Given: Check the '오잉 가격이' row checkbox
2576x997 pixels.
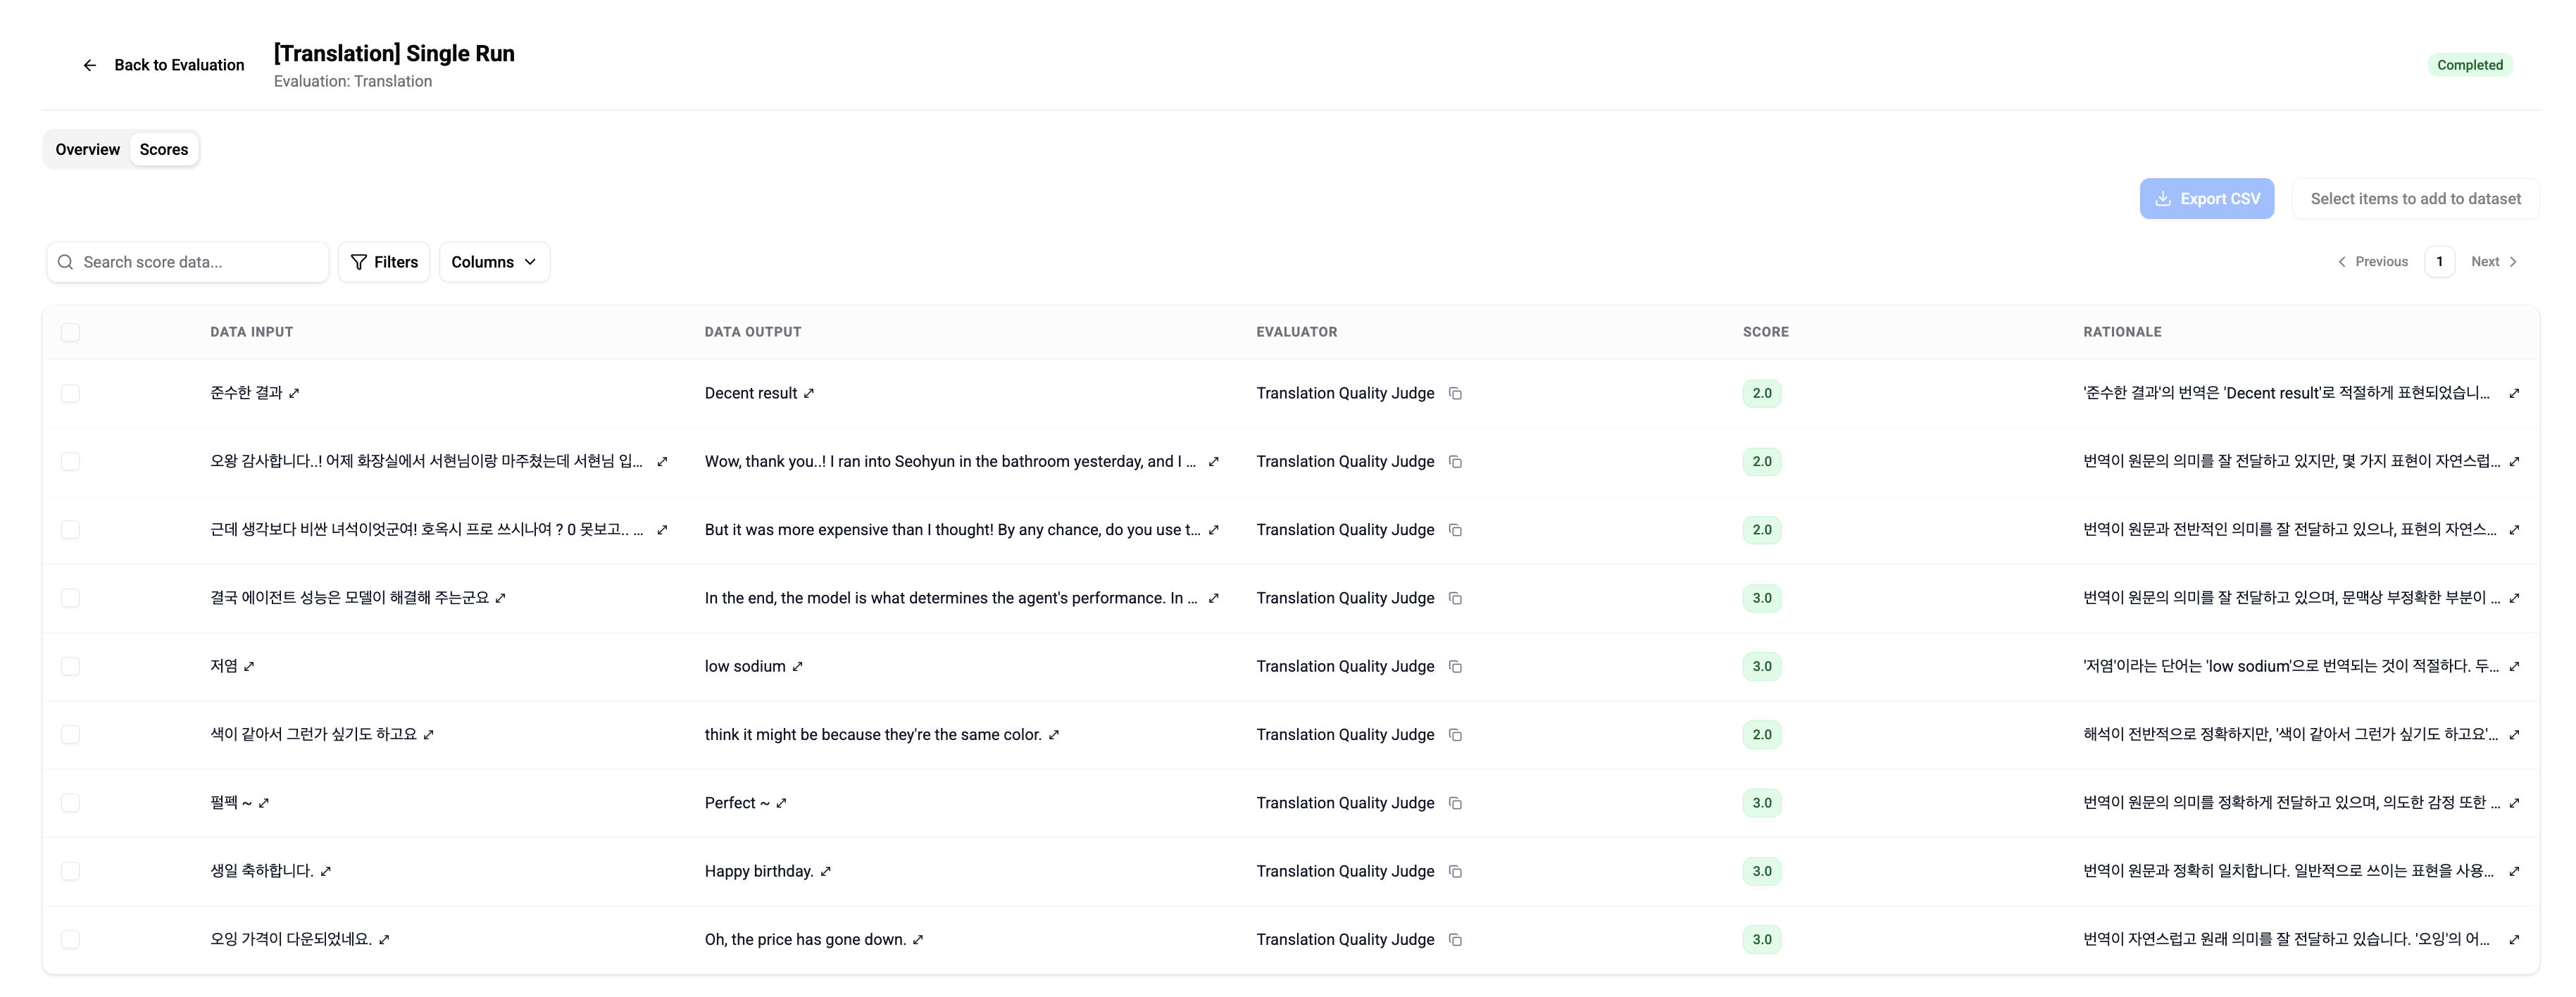Looking at the screenshot, I should click(70, 939).
